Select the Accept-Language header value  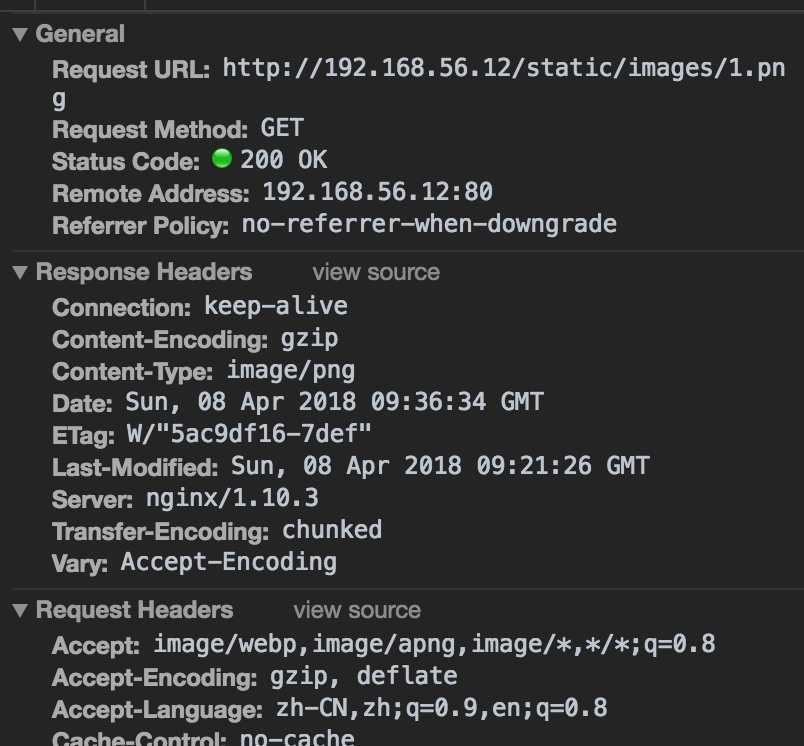pos(441,708)
